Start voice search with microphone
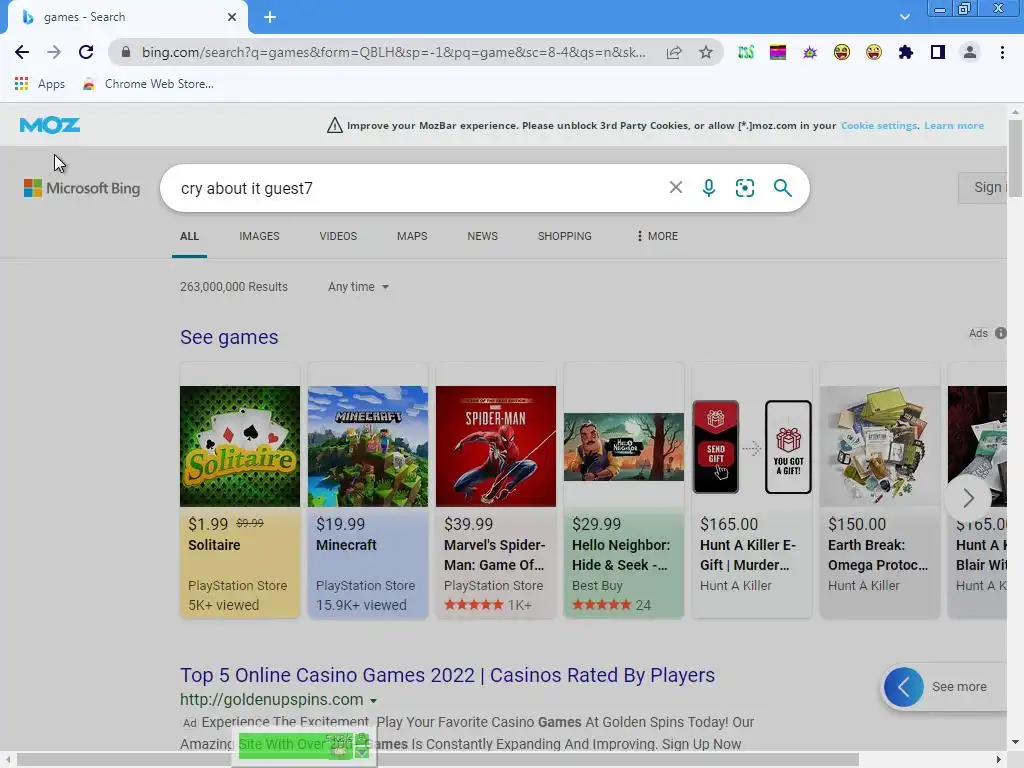1024x768 pixels. coord(709,188)
